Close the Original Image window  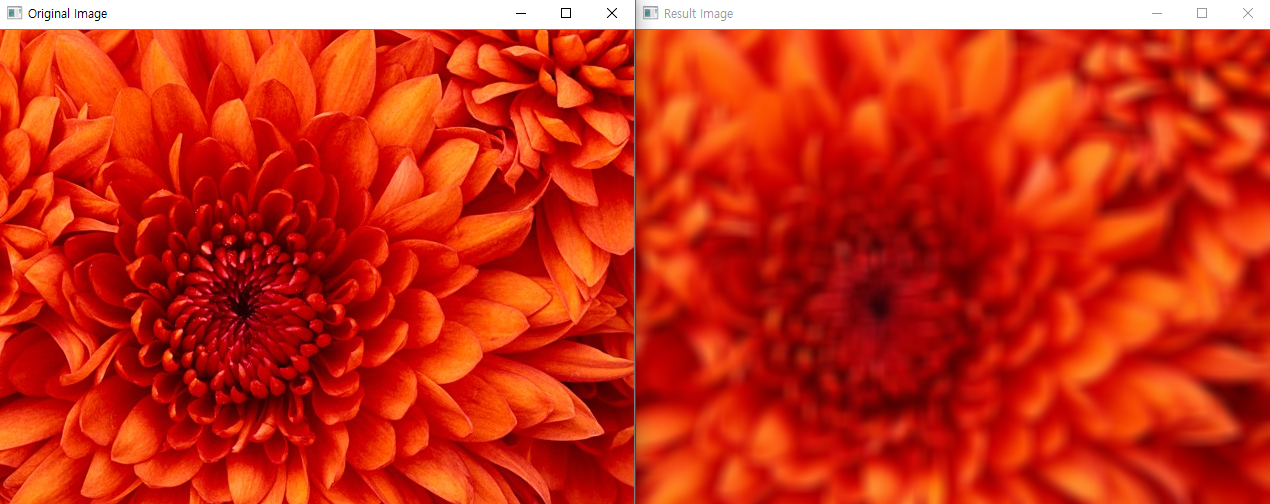[612, 14]
